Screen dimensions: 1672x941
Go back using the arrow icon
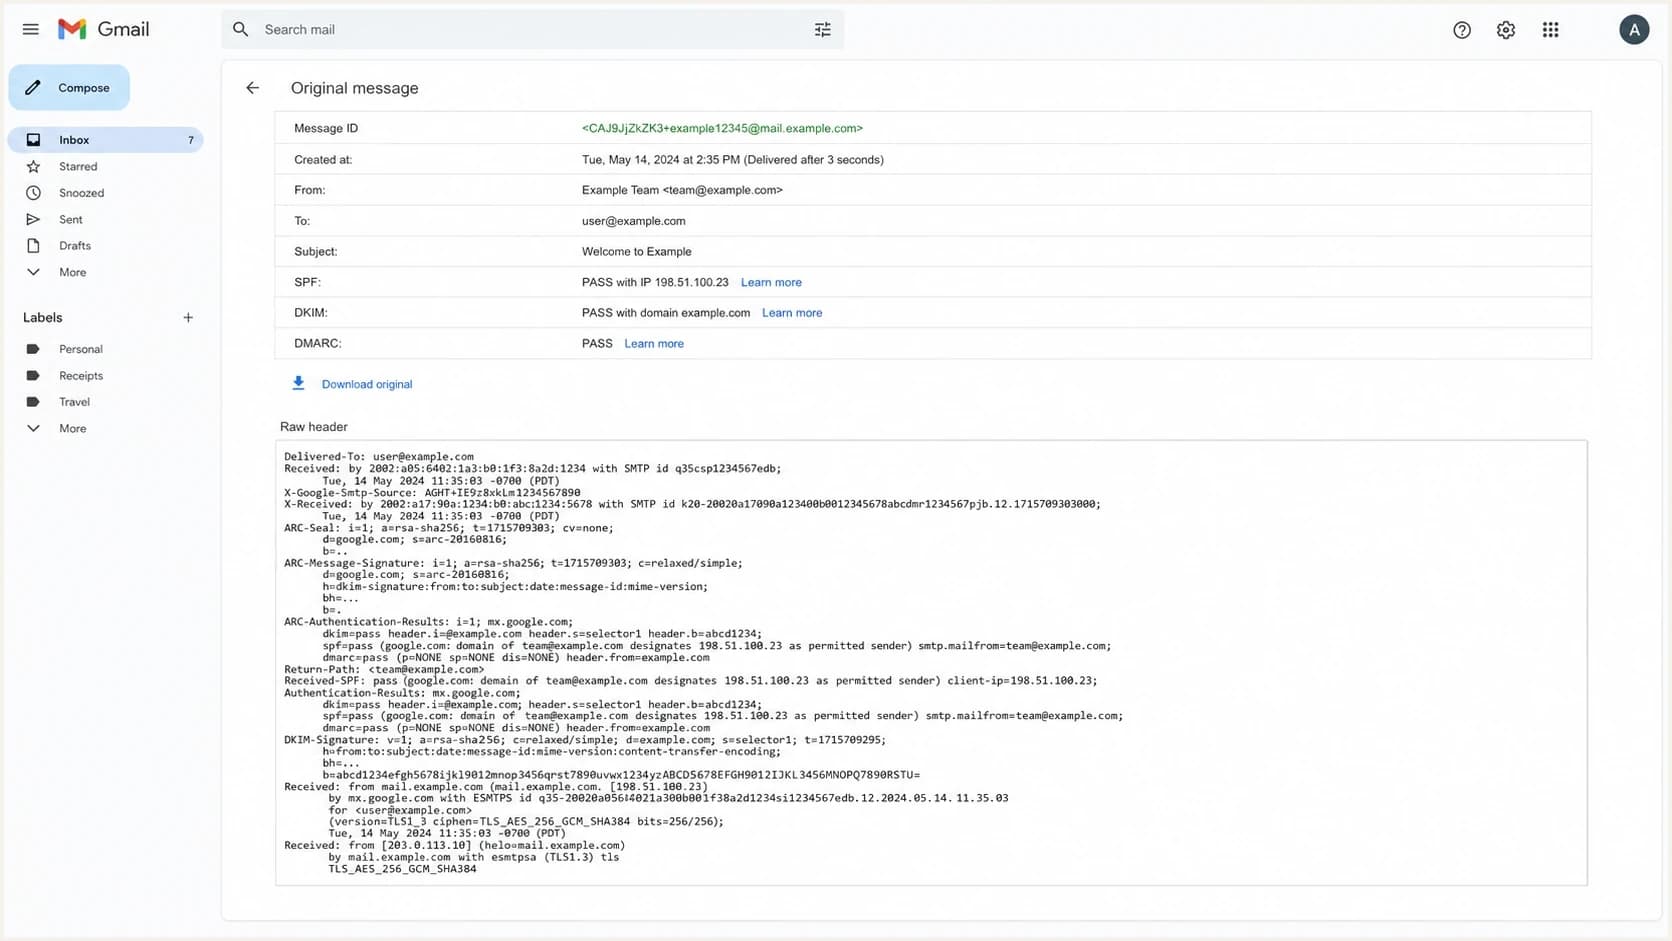click(252, 88)
